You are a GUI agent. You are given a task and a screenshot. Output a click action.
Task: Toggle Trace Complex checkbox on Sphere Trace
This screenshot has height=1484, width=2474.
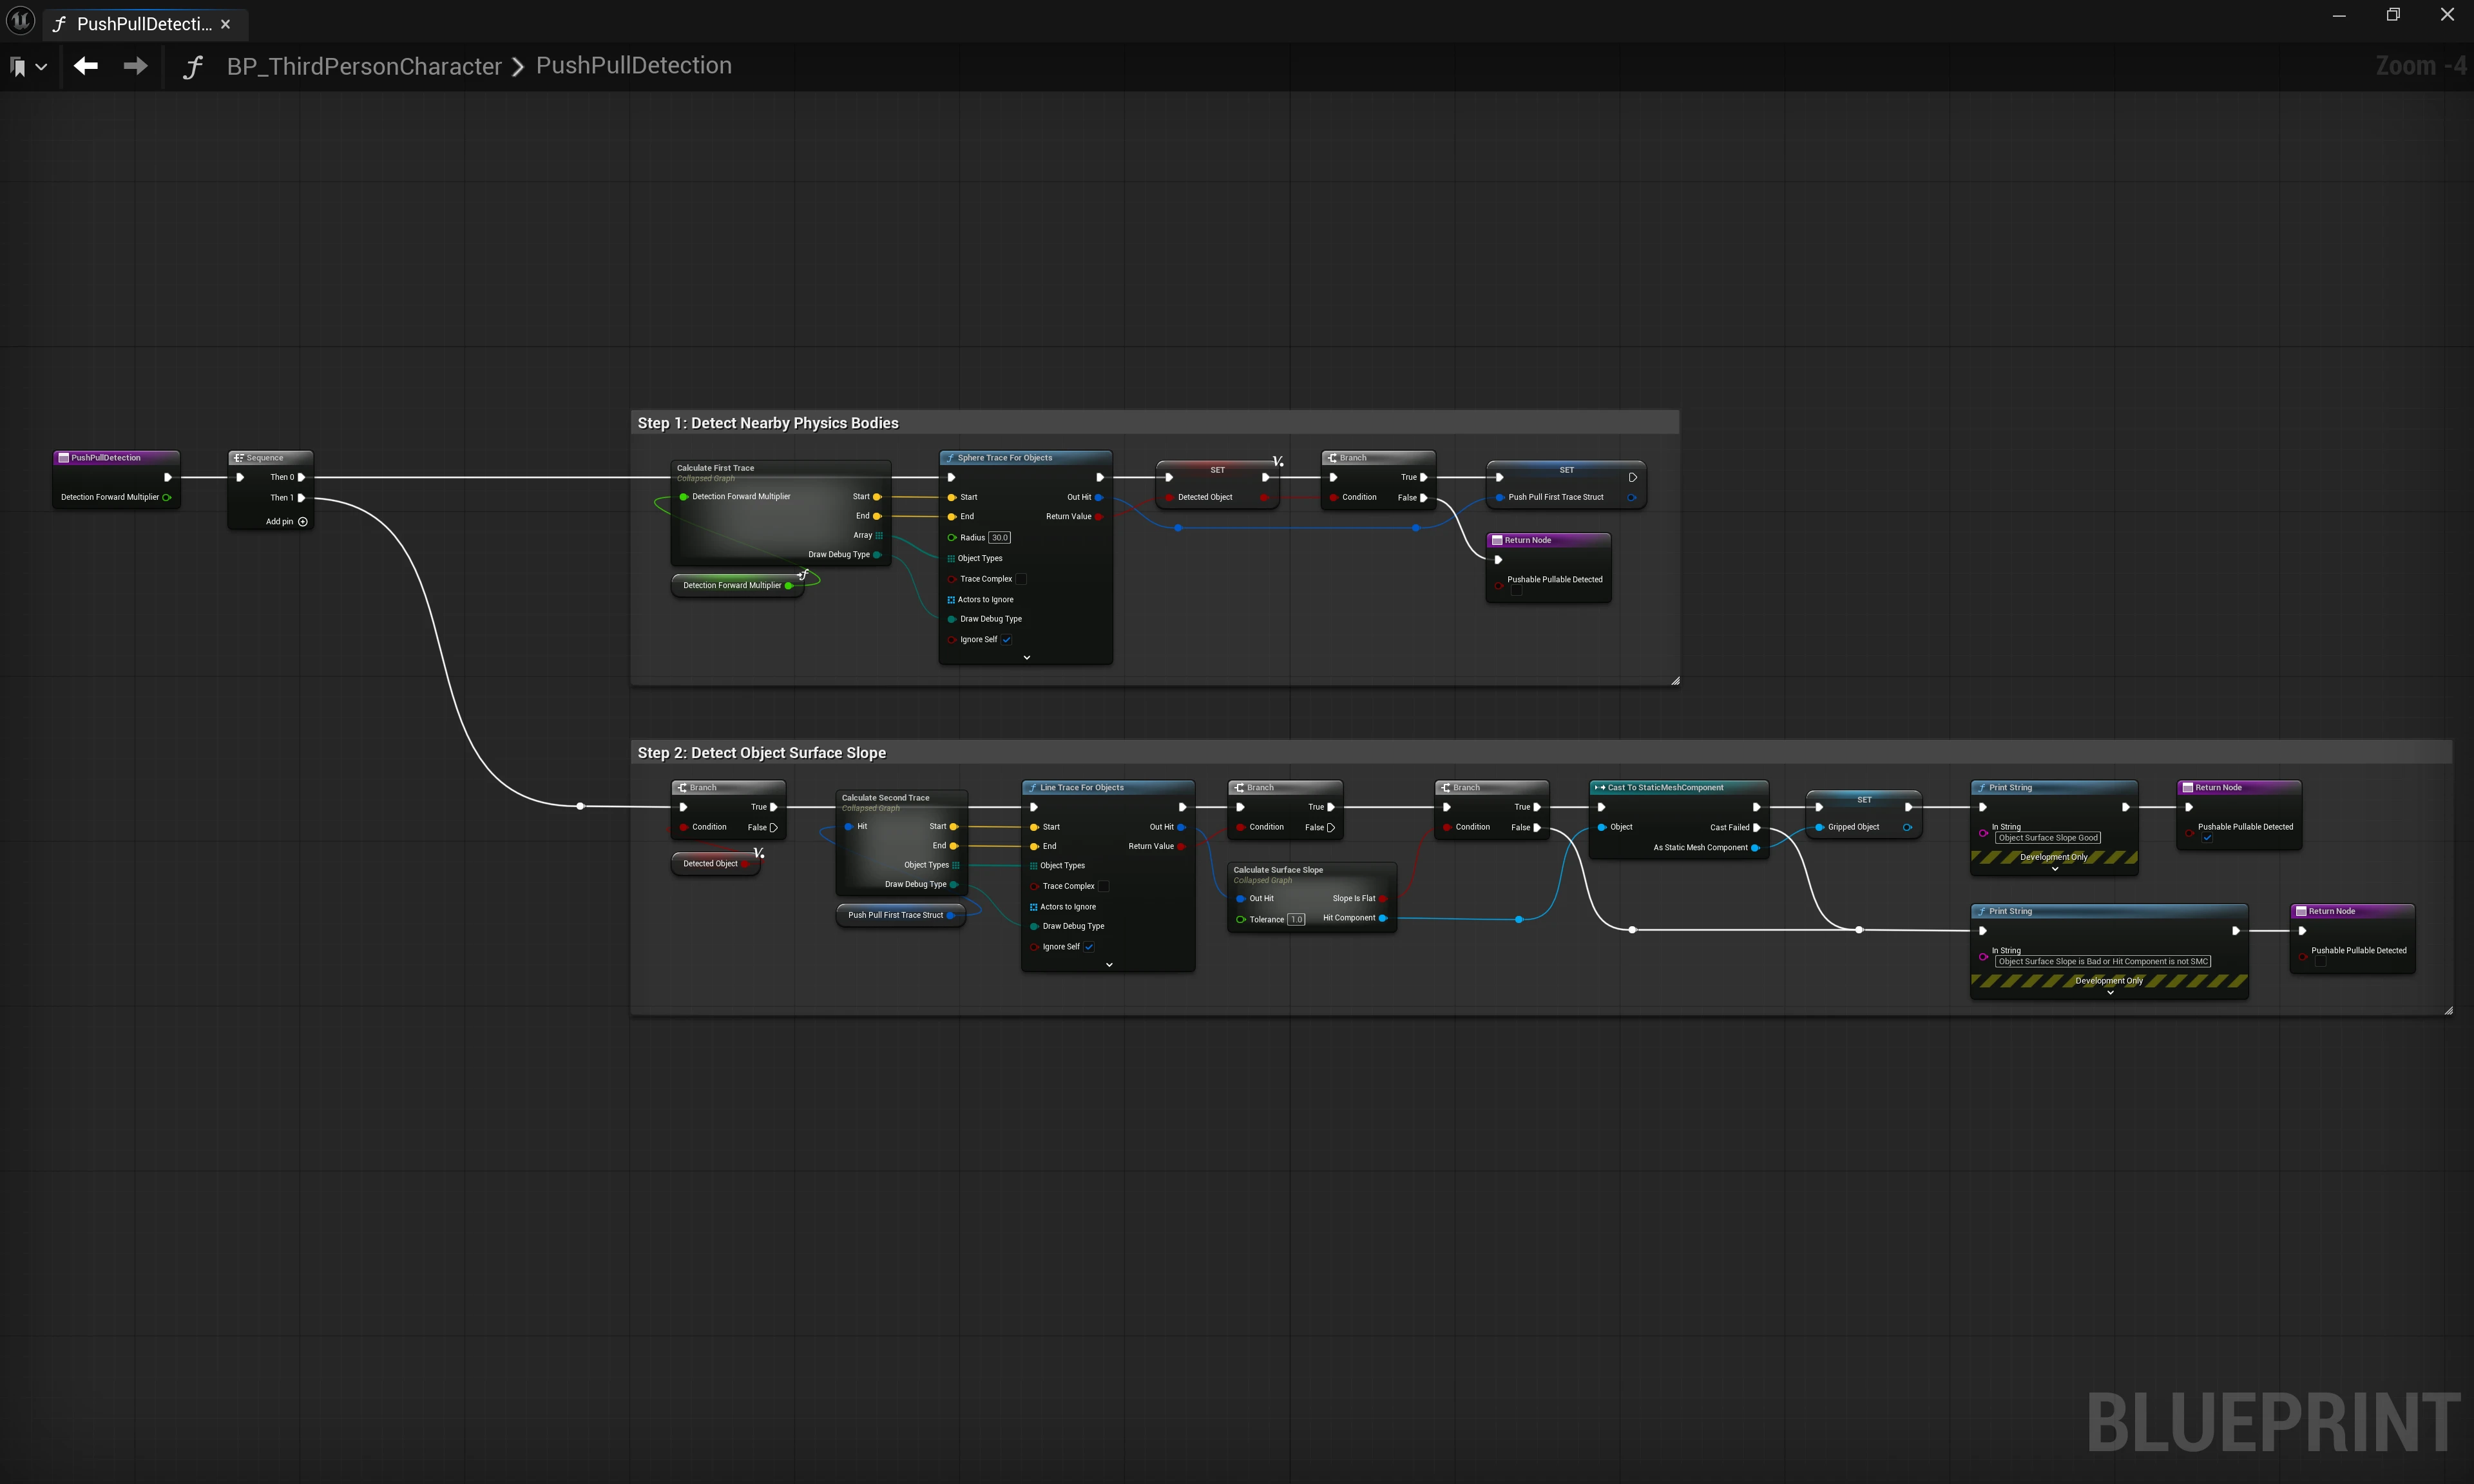(x=1021, y=579)
